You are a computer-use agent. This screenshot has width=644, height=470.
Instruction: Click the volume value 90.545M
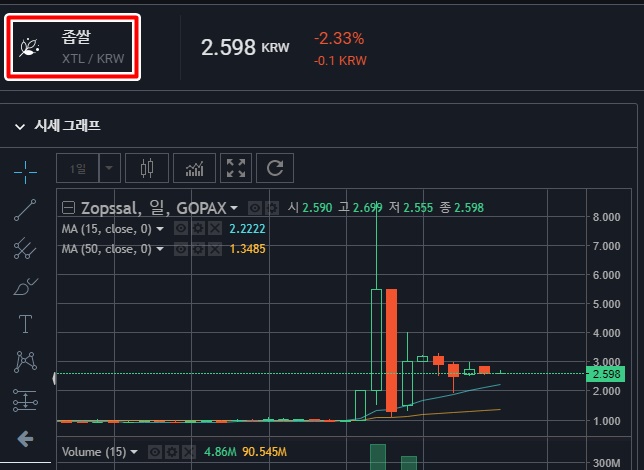264,452
